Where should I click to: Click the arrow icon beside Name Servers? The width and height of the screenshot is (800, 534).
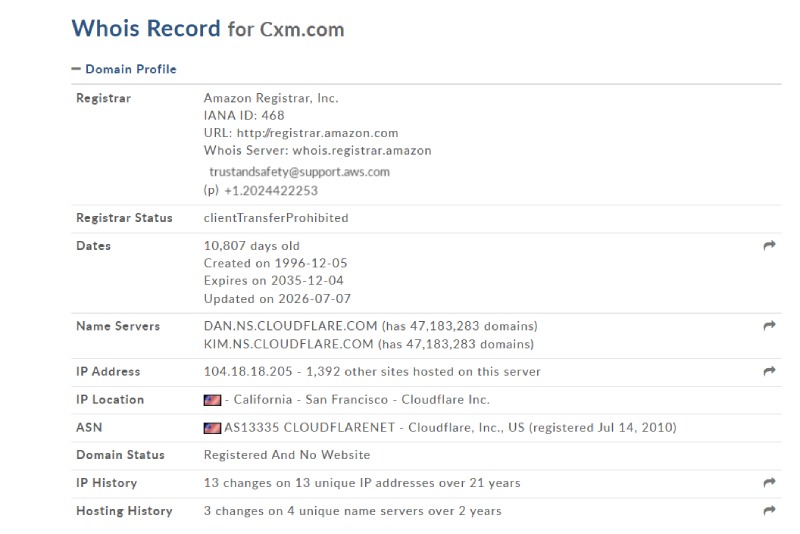(769, 325)
